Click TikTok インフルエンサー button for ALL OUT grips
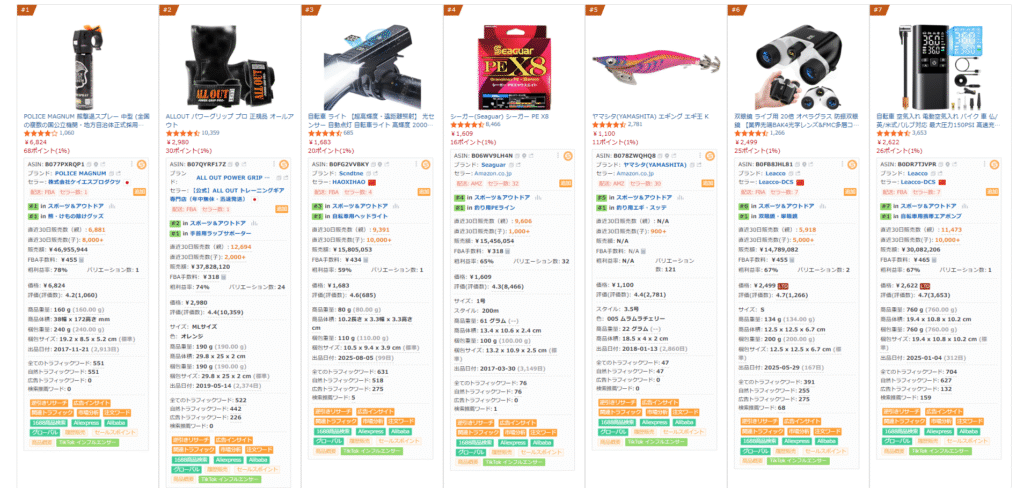This screenshot has height=488, width=1024. point(228,480)
